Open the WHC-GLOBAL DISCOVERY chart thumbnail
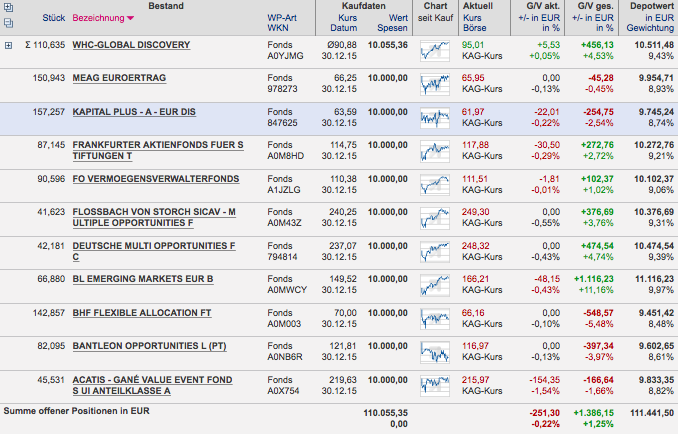 click(x=435, y=51)
